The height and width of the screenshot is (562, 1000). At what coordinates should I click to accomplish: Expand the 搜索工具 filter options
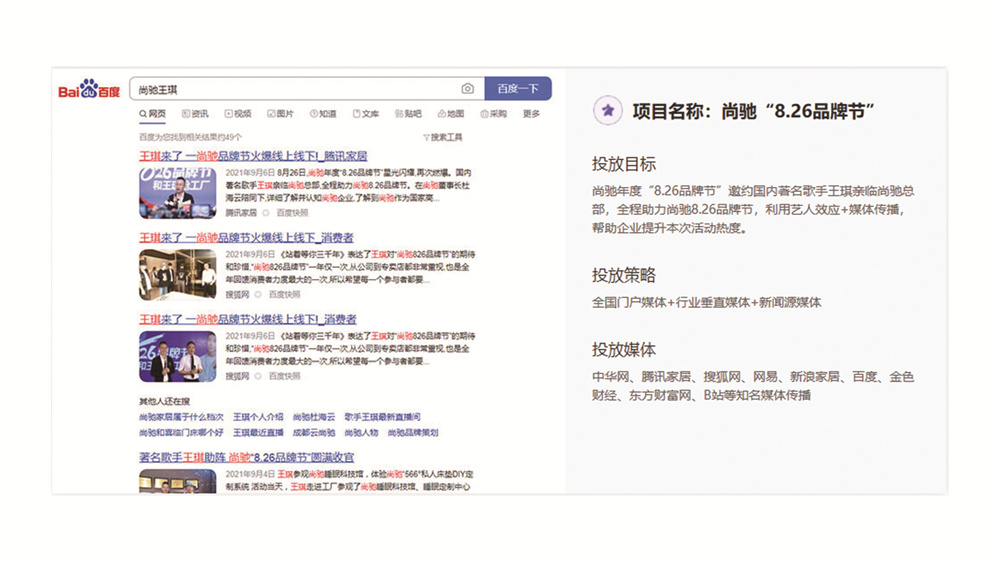tap(443, 137)
